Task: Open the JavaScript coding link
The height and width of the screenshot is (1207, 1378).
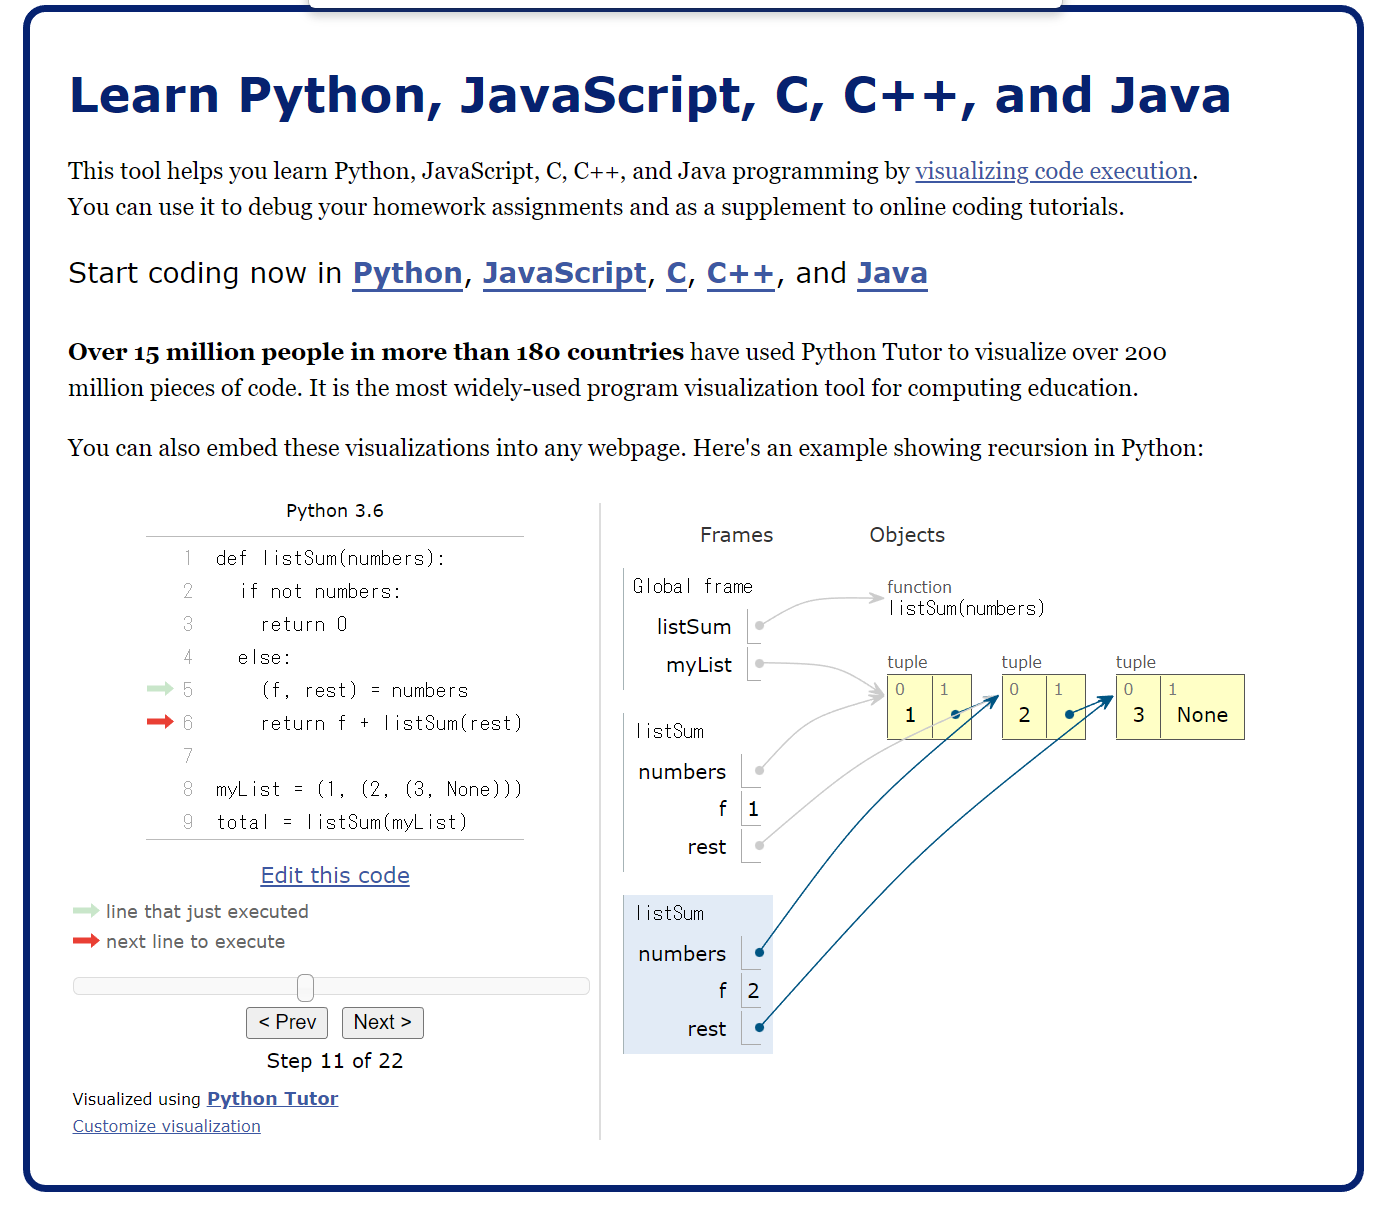Action: click(565, 273)
